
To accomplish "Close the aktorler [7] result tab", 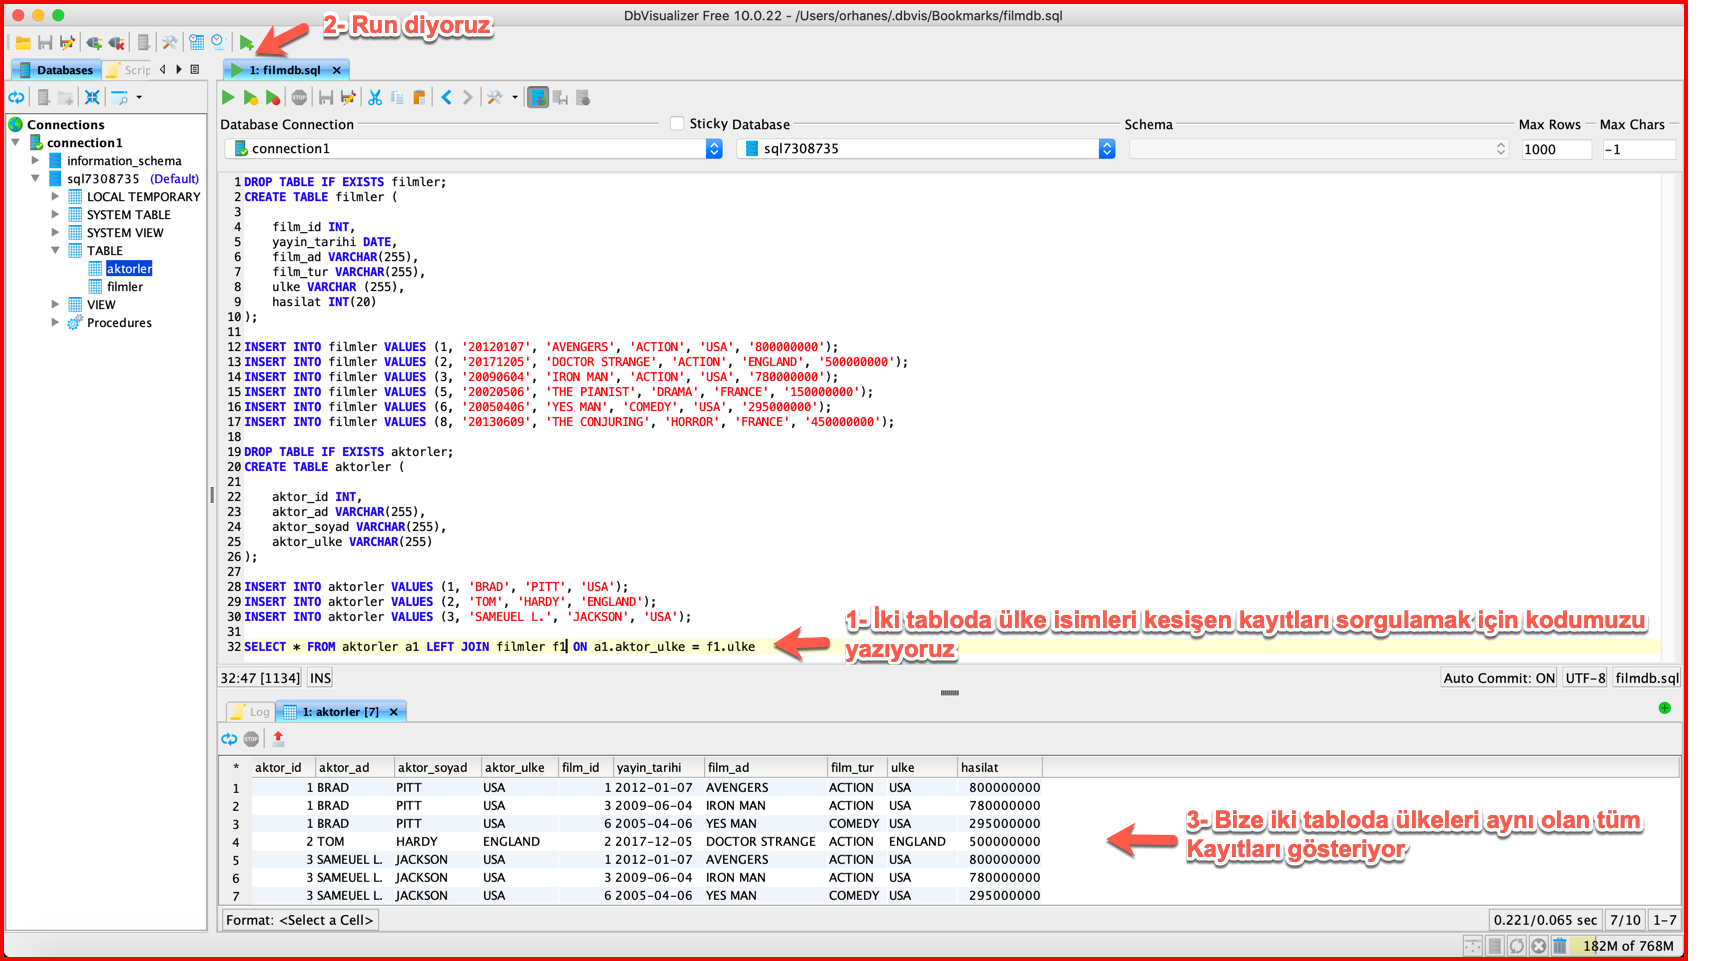I will [x=394, y=712].
